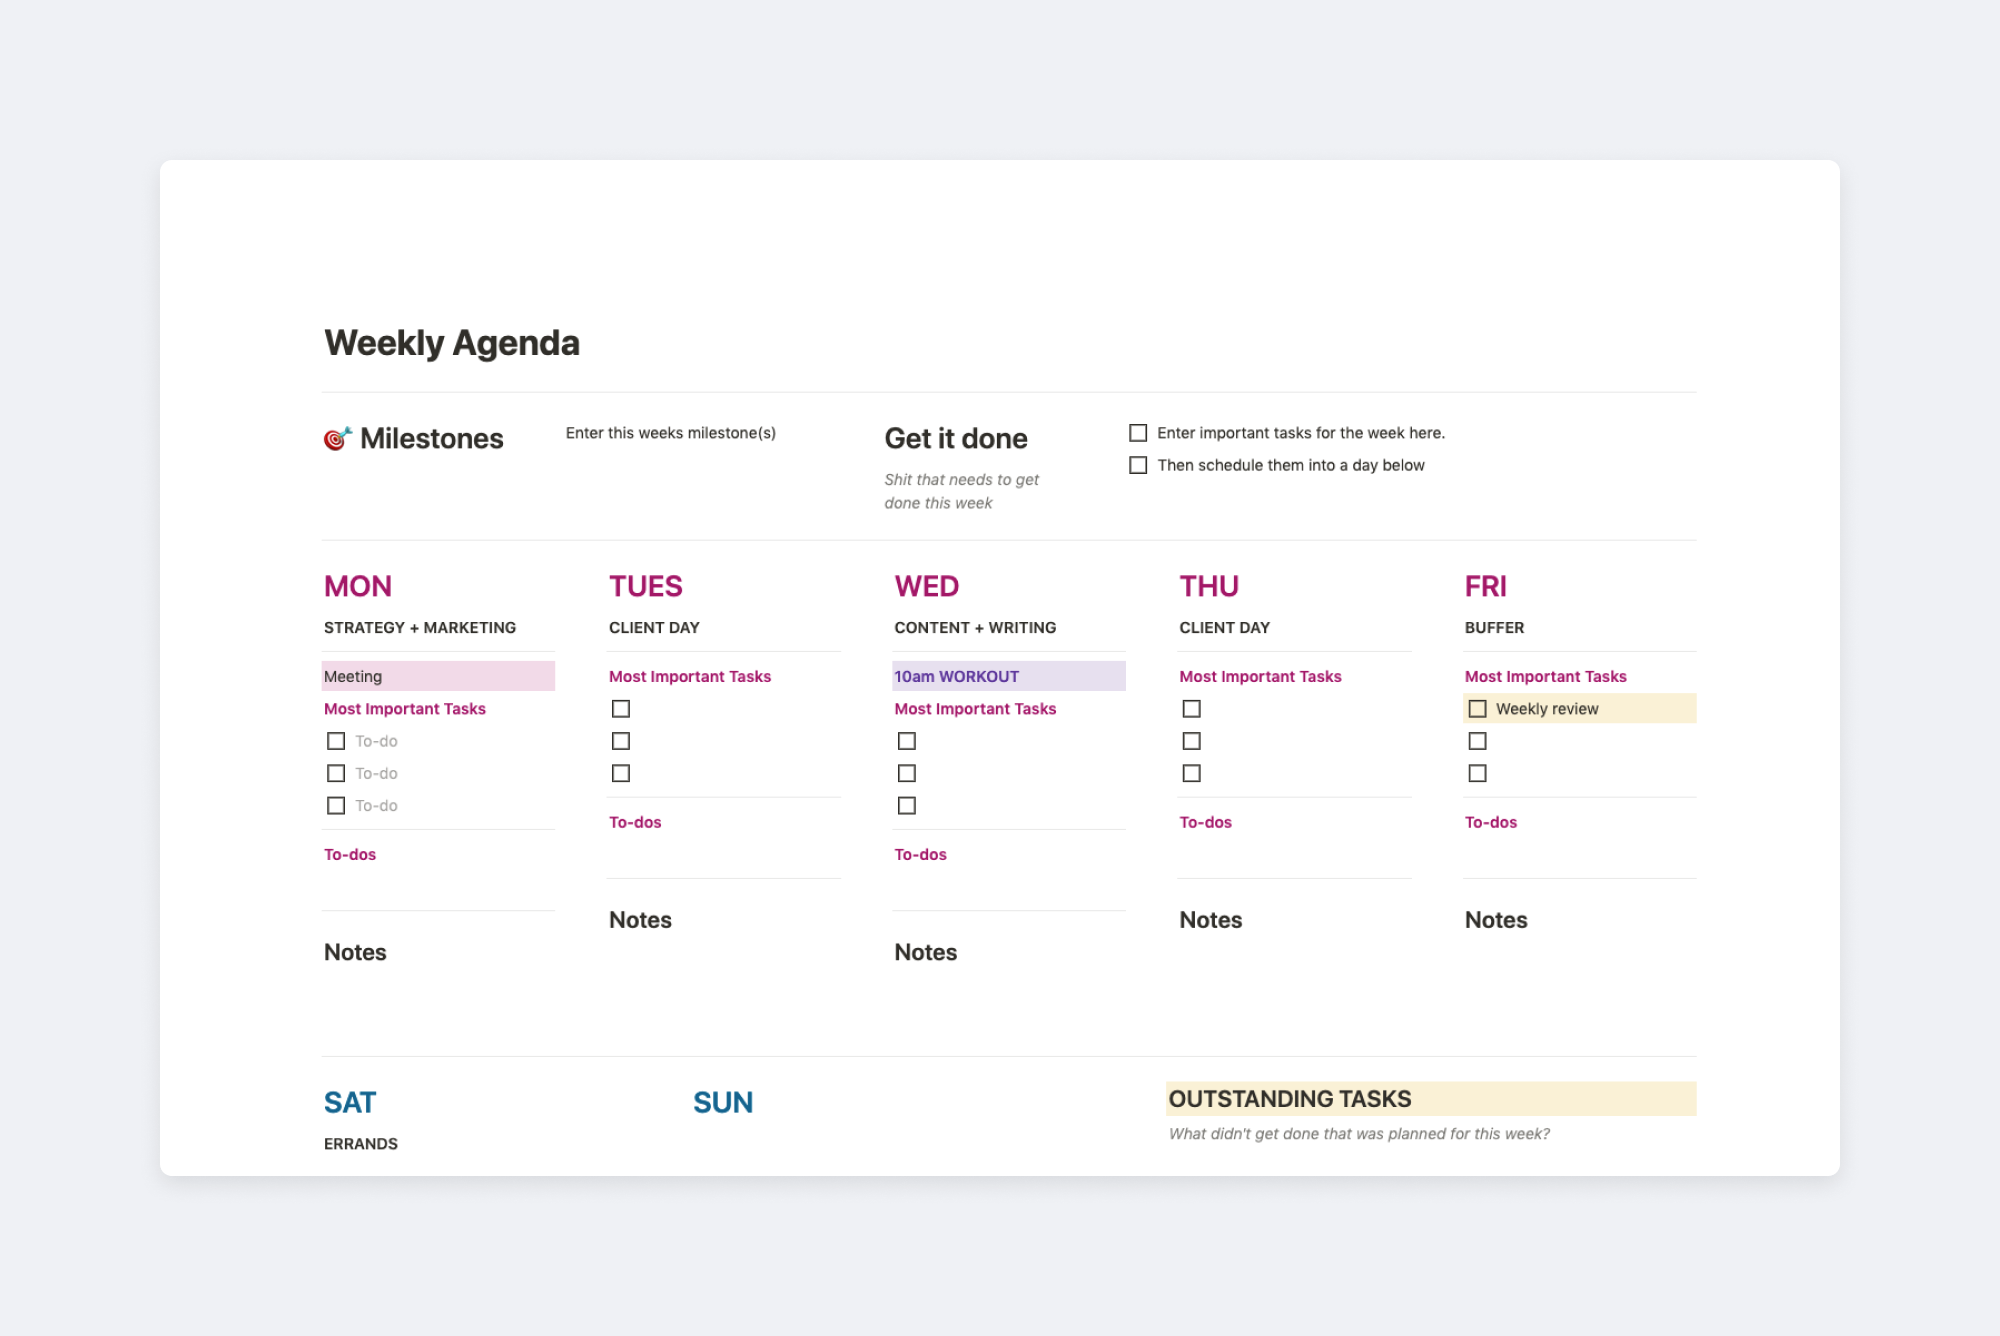This screenshot has height=1336, width=2000.
Task: Expand the MON Most Important Tasks section
Action: tap(404, 708)
